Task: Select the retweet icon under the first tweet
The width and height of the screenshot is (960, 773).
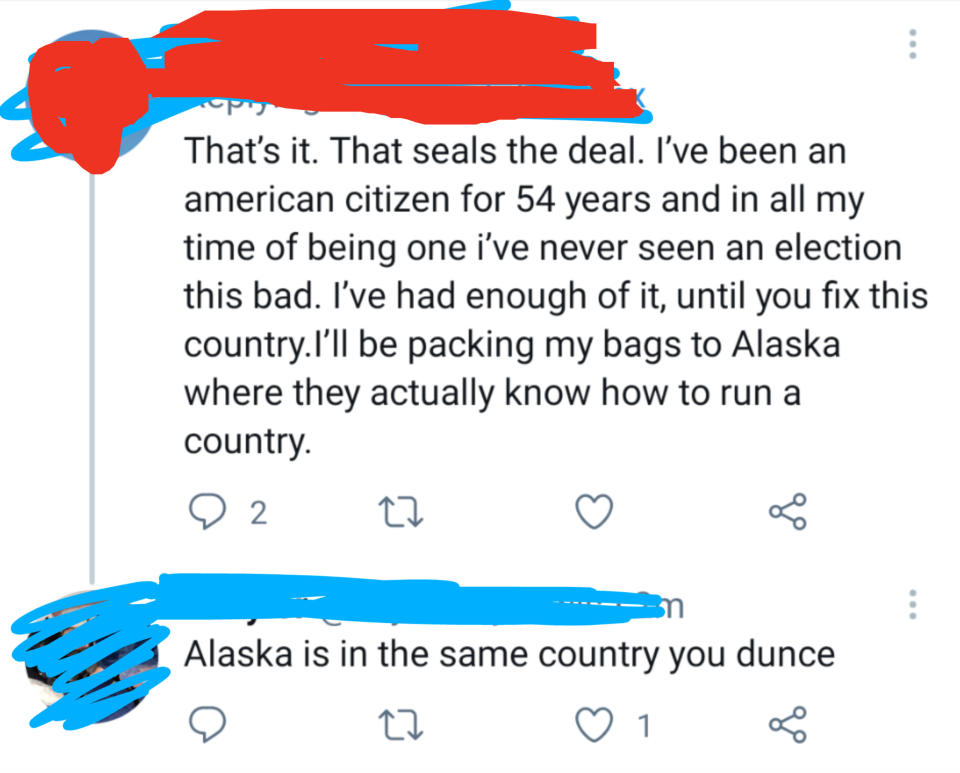Action: (x=401, y=512)
